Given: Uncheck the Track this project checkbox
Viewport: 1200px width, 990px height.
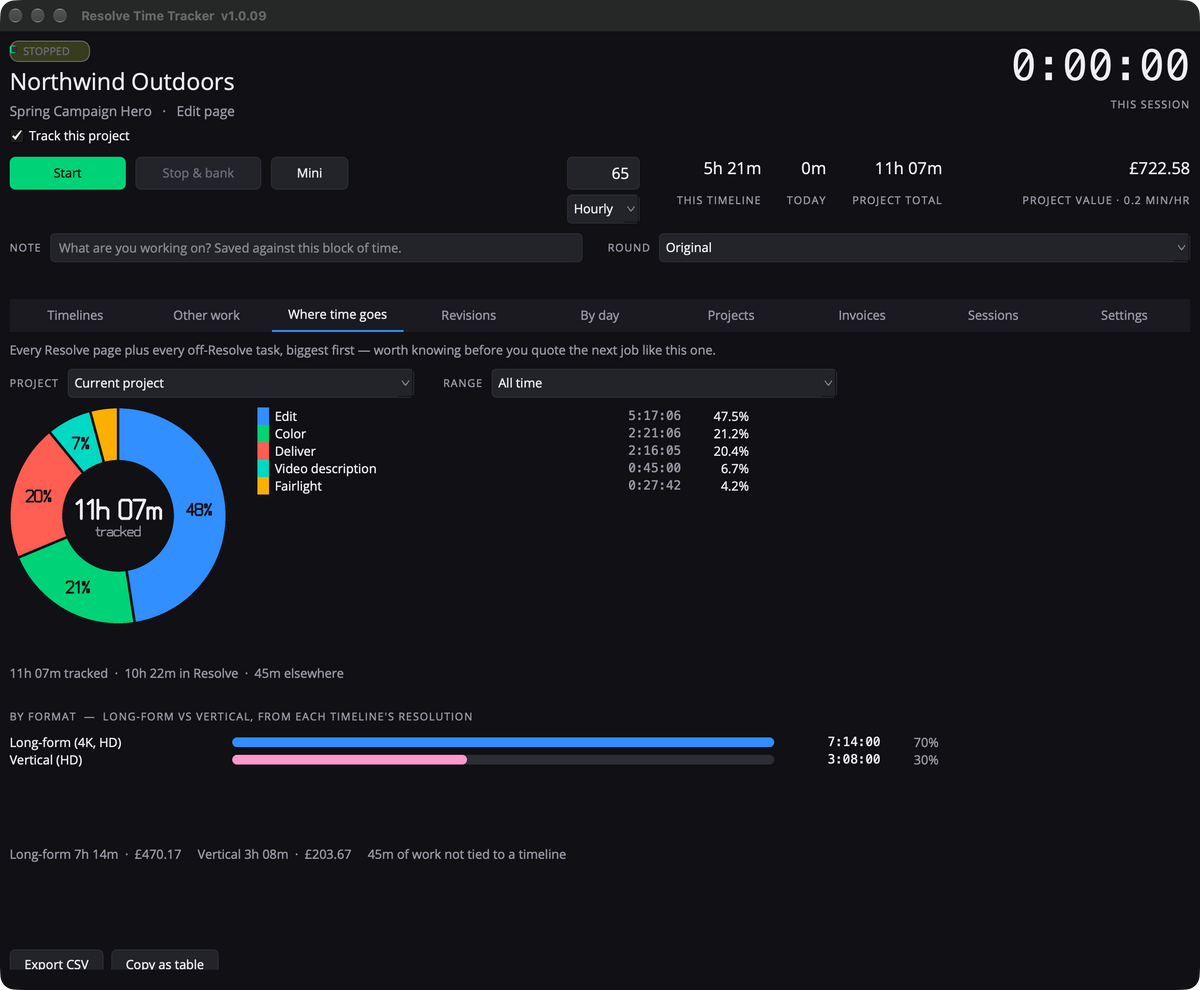Looking at the screenshot, I should tap(17, 136).
